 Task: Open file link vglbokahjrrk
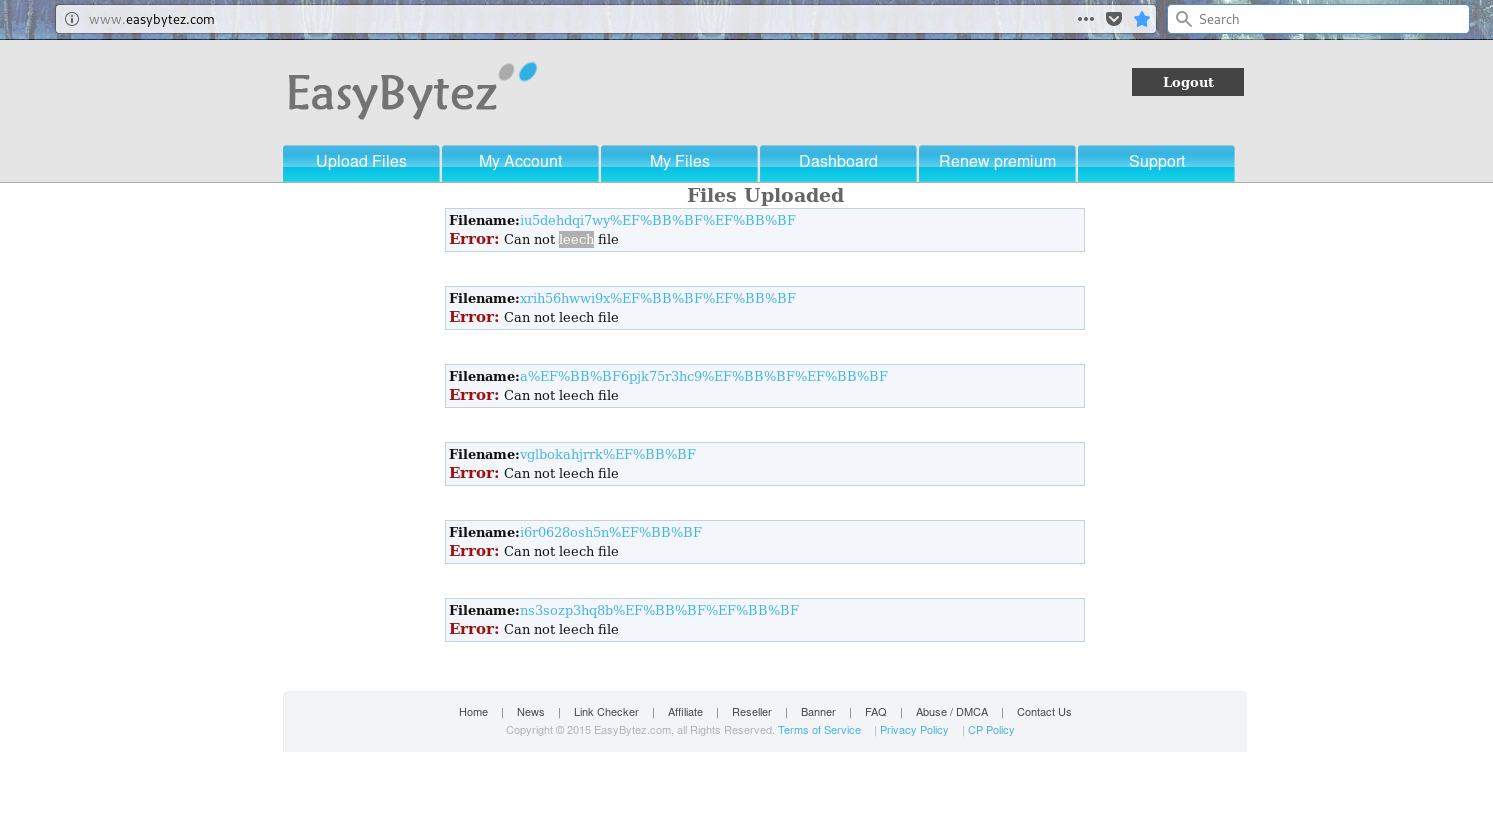(x=608, y=455)
